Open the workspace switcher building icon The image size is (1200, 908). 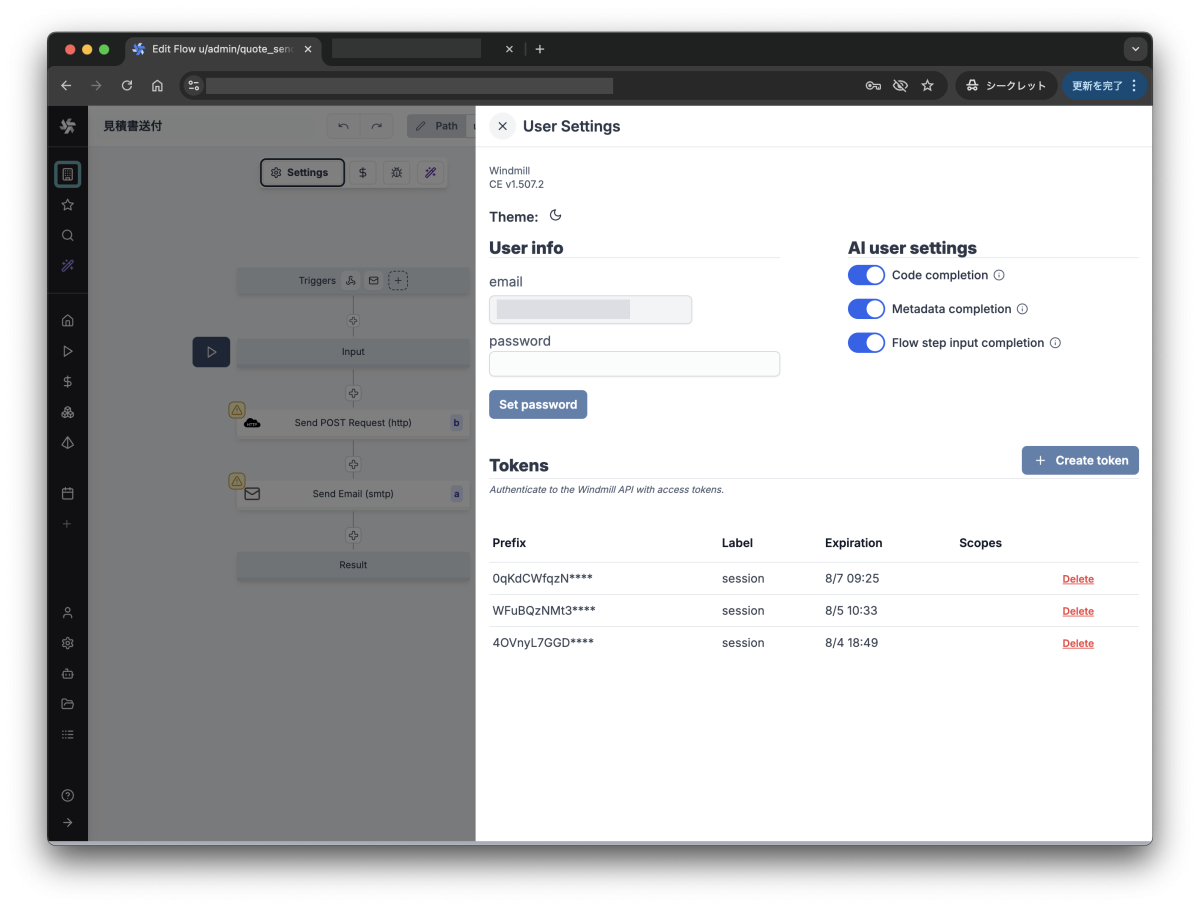(x=68, y=174)
